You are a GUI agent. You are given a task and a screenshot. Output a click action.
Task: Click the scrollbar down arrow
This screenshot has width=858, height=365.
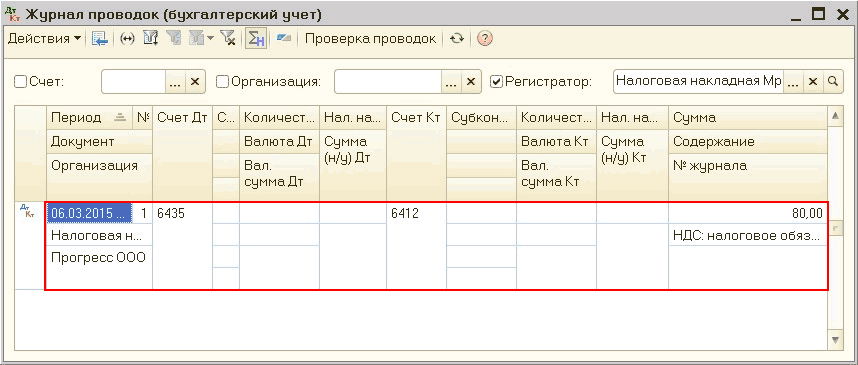(835, 340)
